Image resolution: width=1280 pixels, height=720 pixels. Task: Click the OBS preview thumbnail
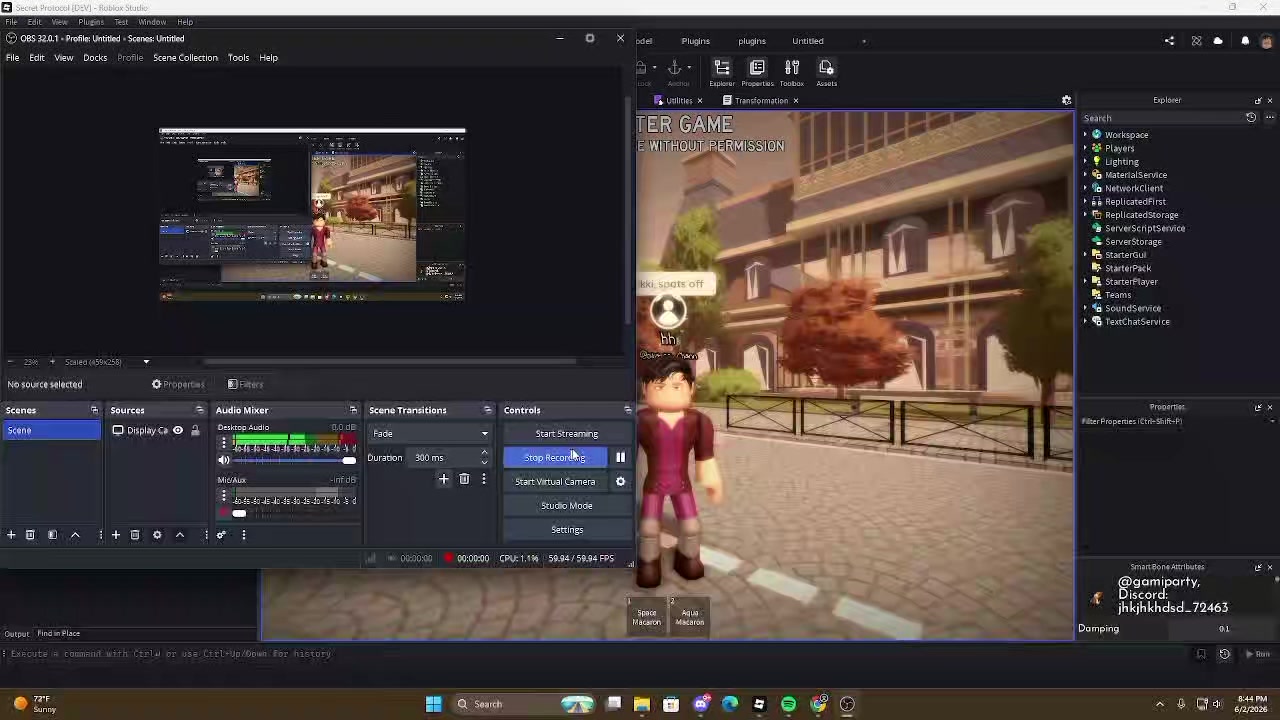[x=312, y=215]
